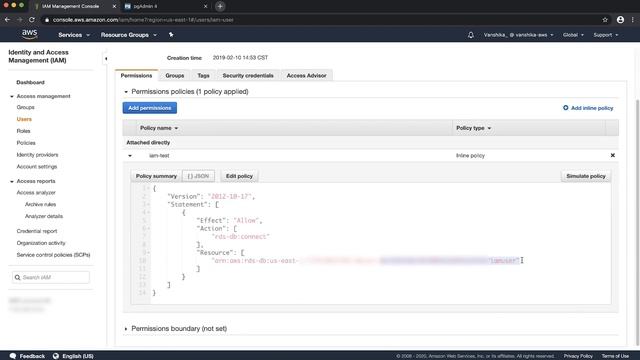Image resolution: width=640 pixels, height=360 pixels.
Task: Collapse the IAM sidebar with arrow handle
Action: click(x=106, y=58)
